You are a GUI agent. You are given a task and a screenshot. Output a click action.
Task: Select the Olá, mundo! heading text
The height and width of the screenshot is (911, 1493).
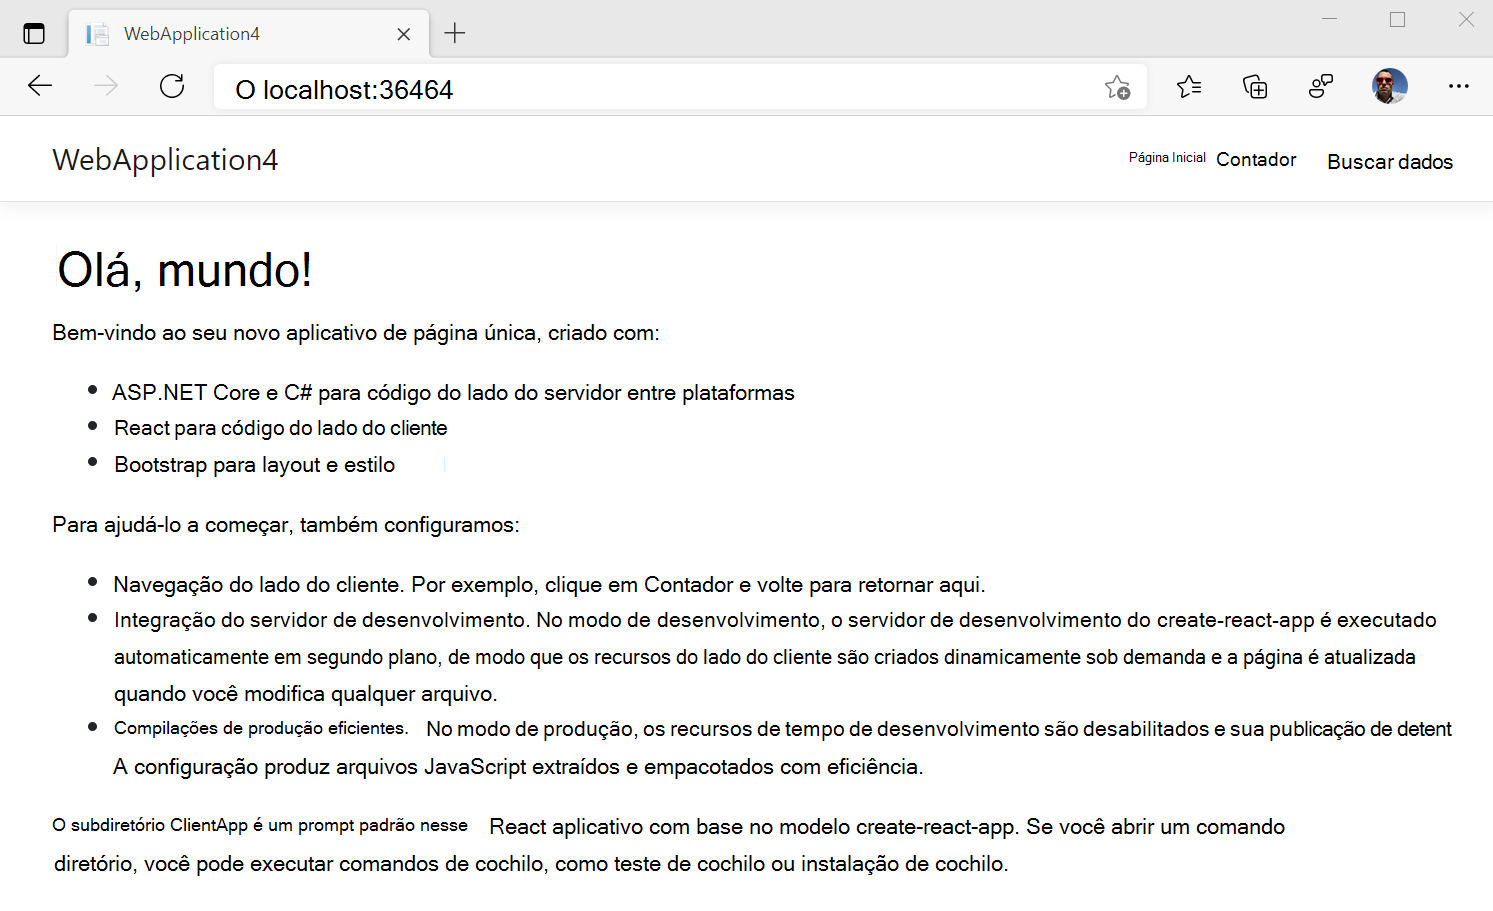tap(184, 269)
